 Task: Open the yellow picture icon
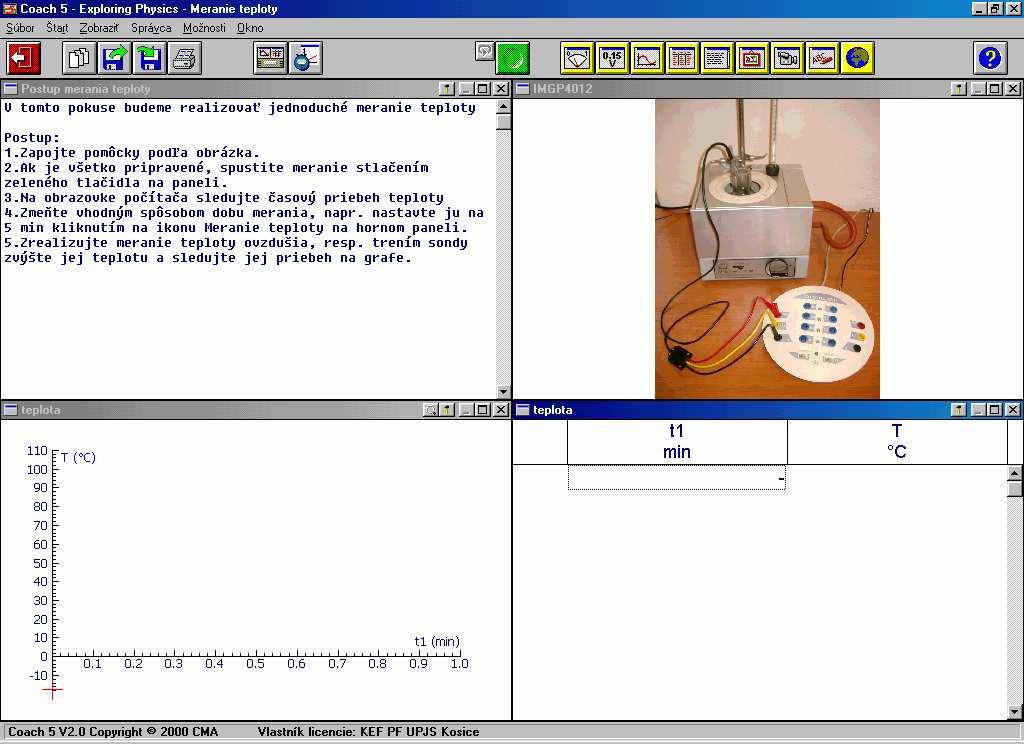[x=752, y=58]
